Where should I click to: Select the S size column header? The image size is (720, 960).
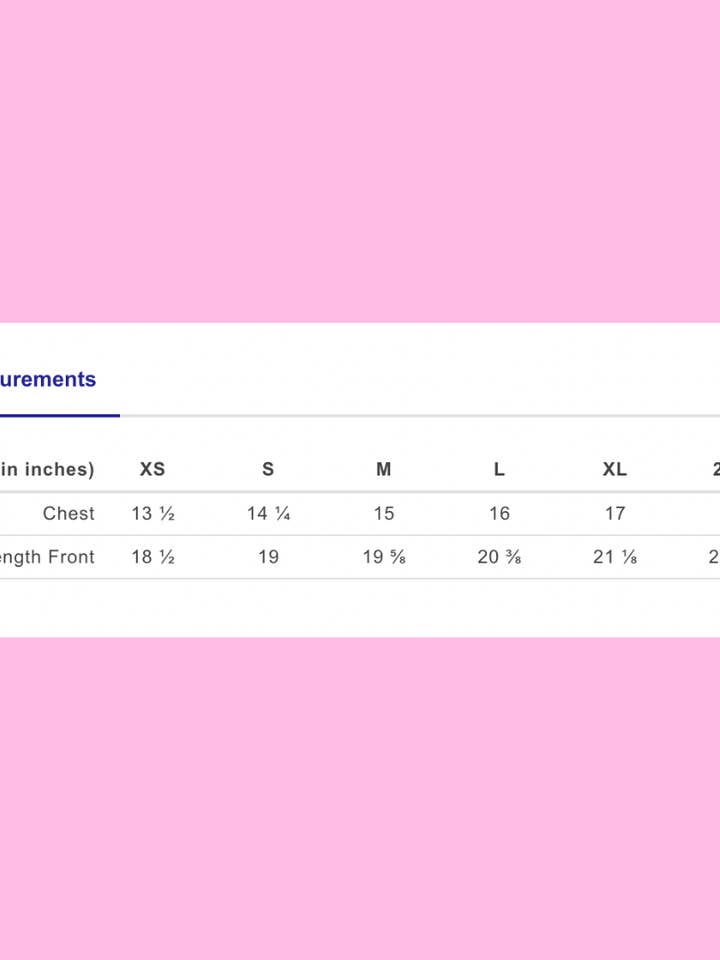tap(268, 469)
